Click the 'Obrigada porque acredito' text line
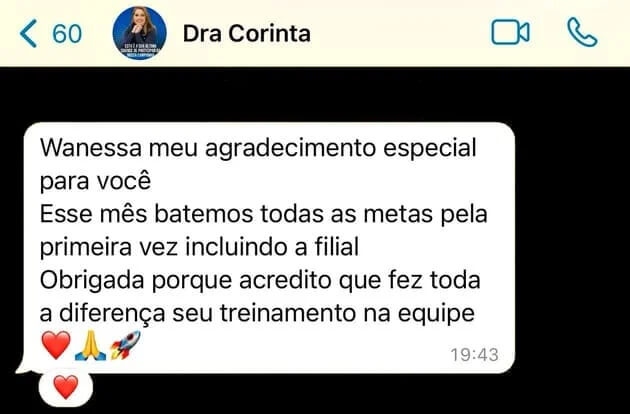This screenshot has height=414, width=630. coord(260,280)
